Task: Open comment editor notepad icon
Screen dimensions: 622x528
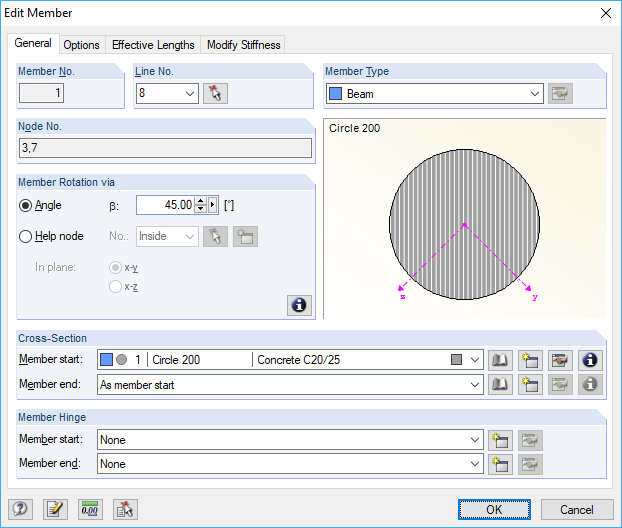Action: tap(55, 509)
